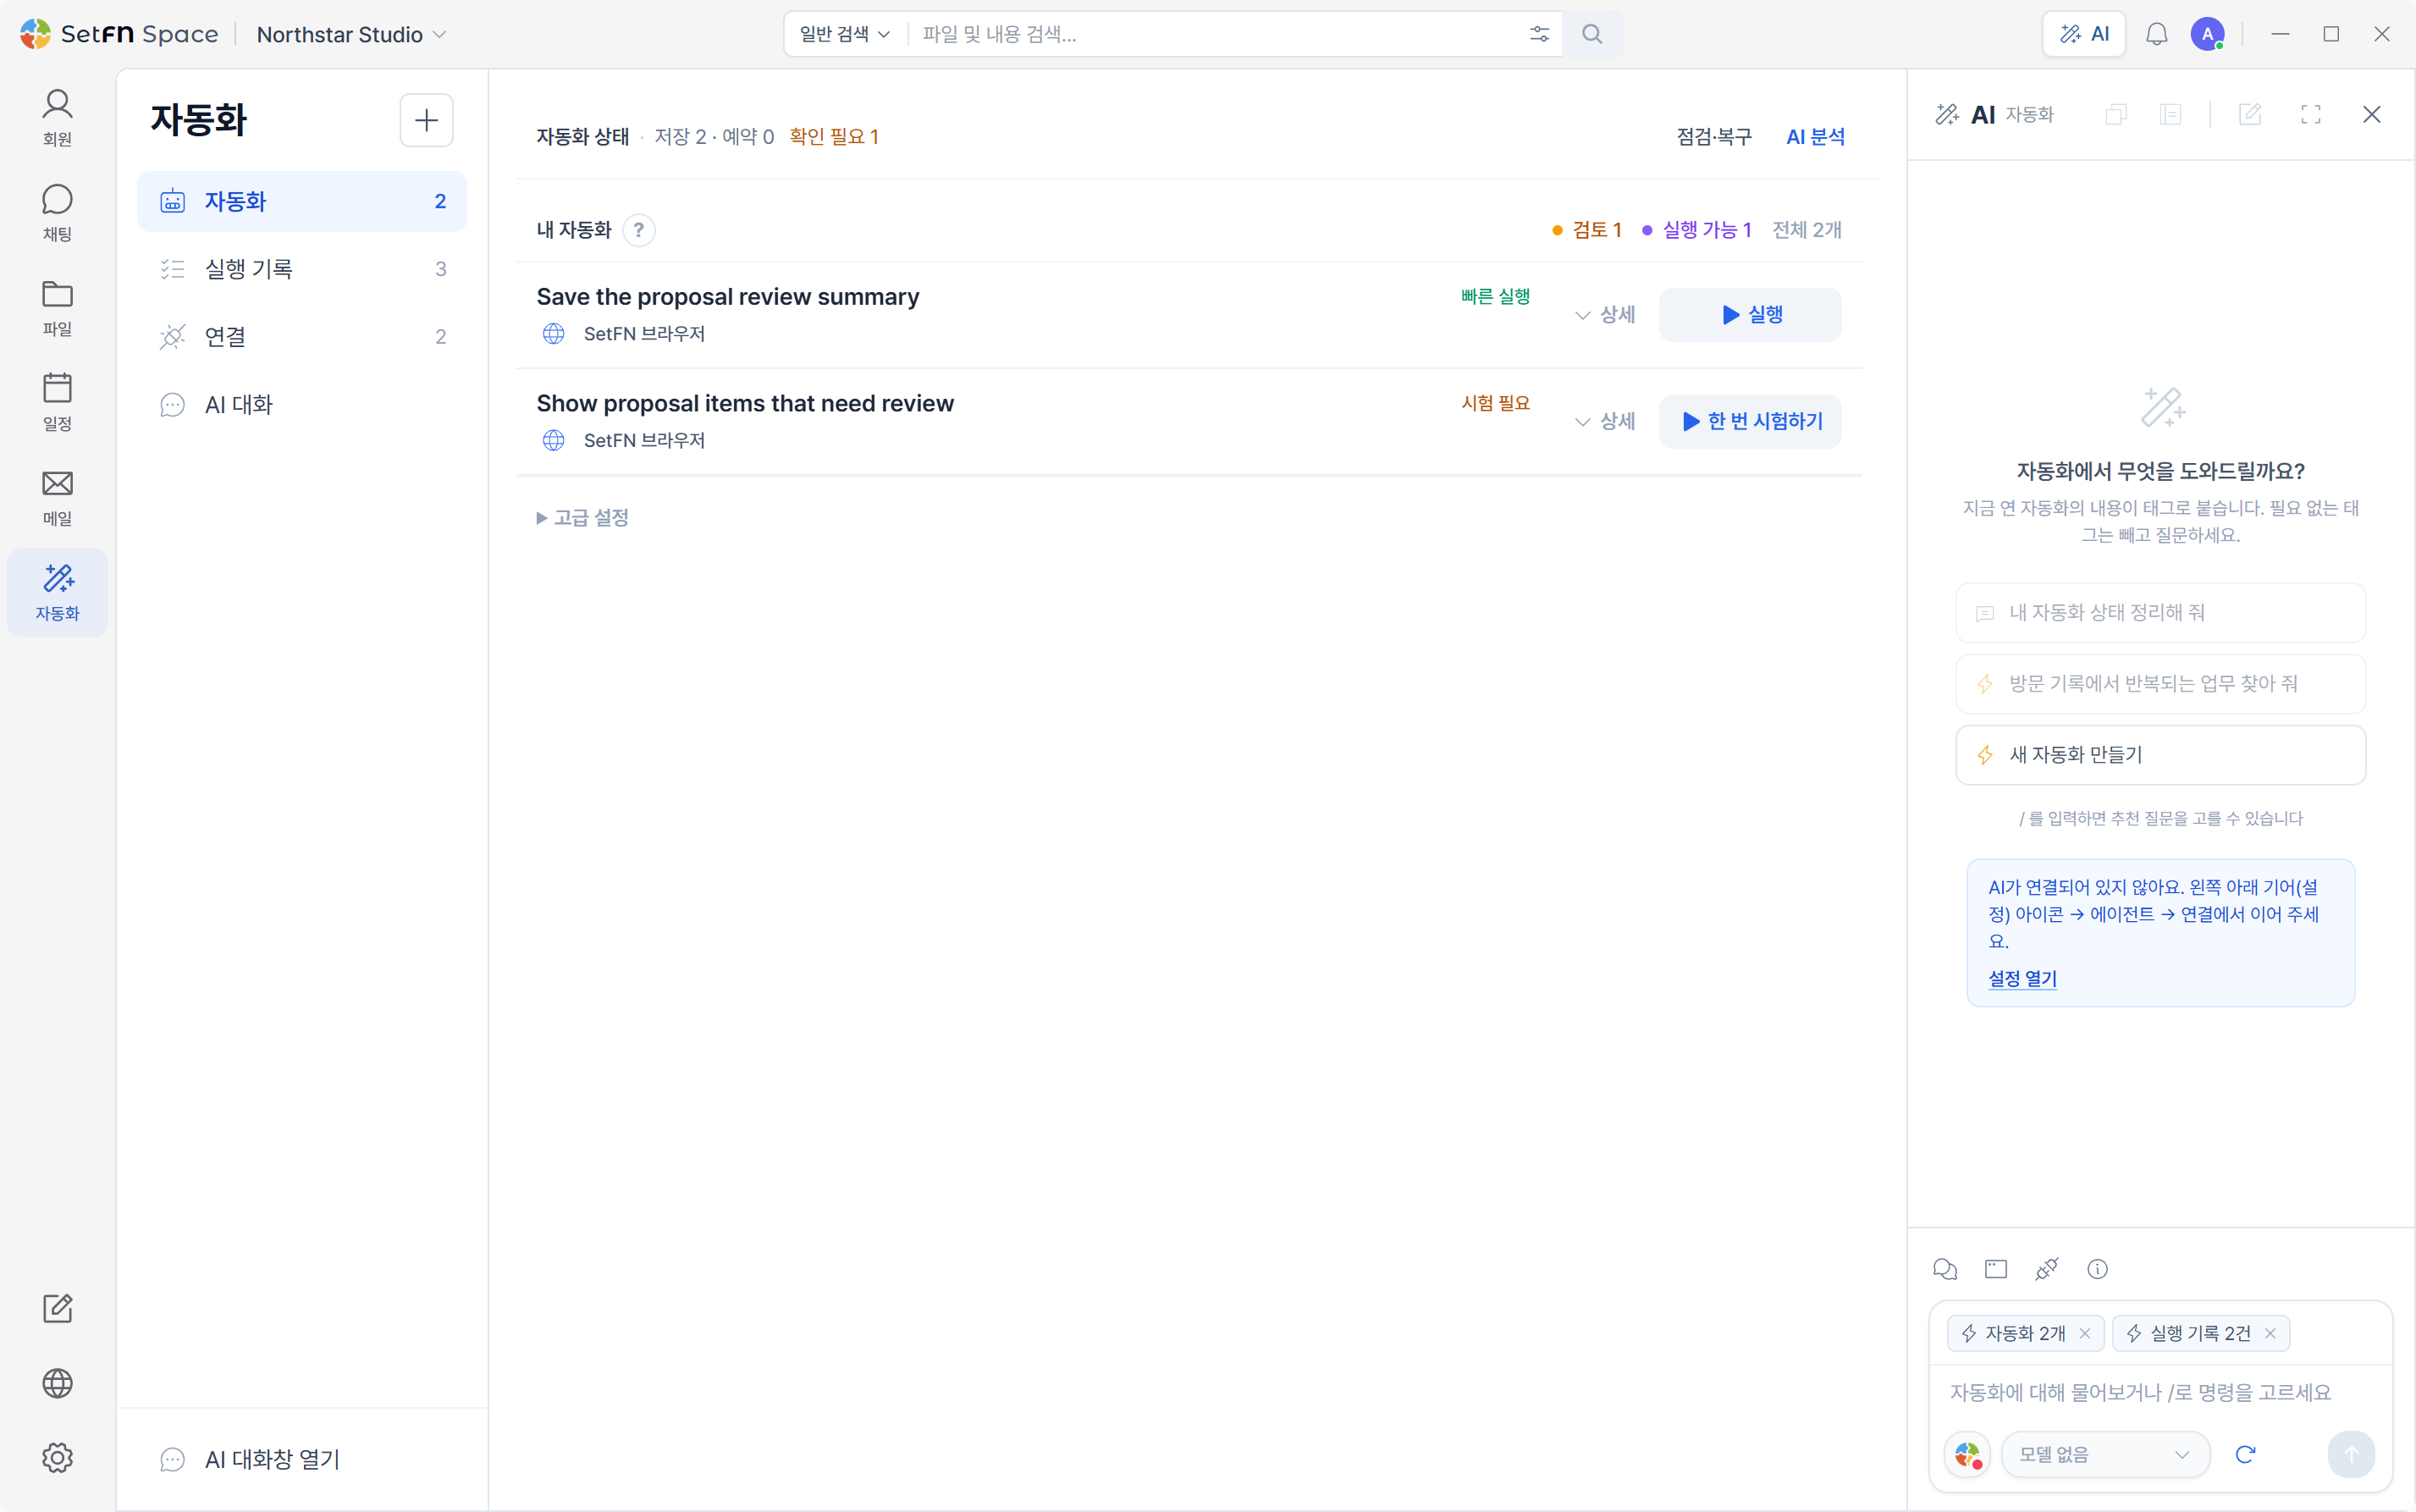The image size is (2416, 1512).
Task: Click the 새 자동화 만들기 suggestion
Action: pyautogui.click(x=2160, y=755)
